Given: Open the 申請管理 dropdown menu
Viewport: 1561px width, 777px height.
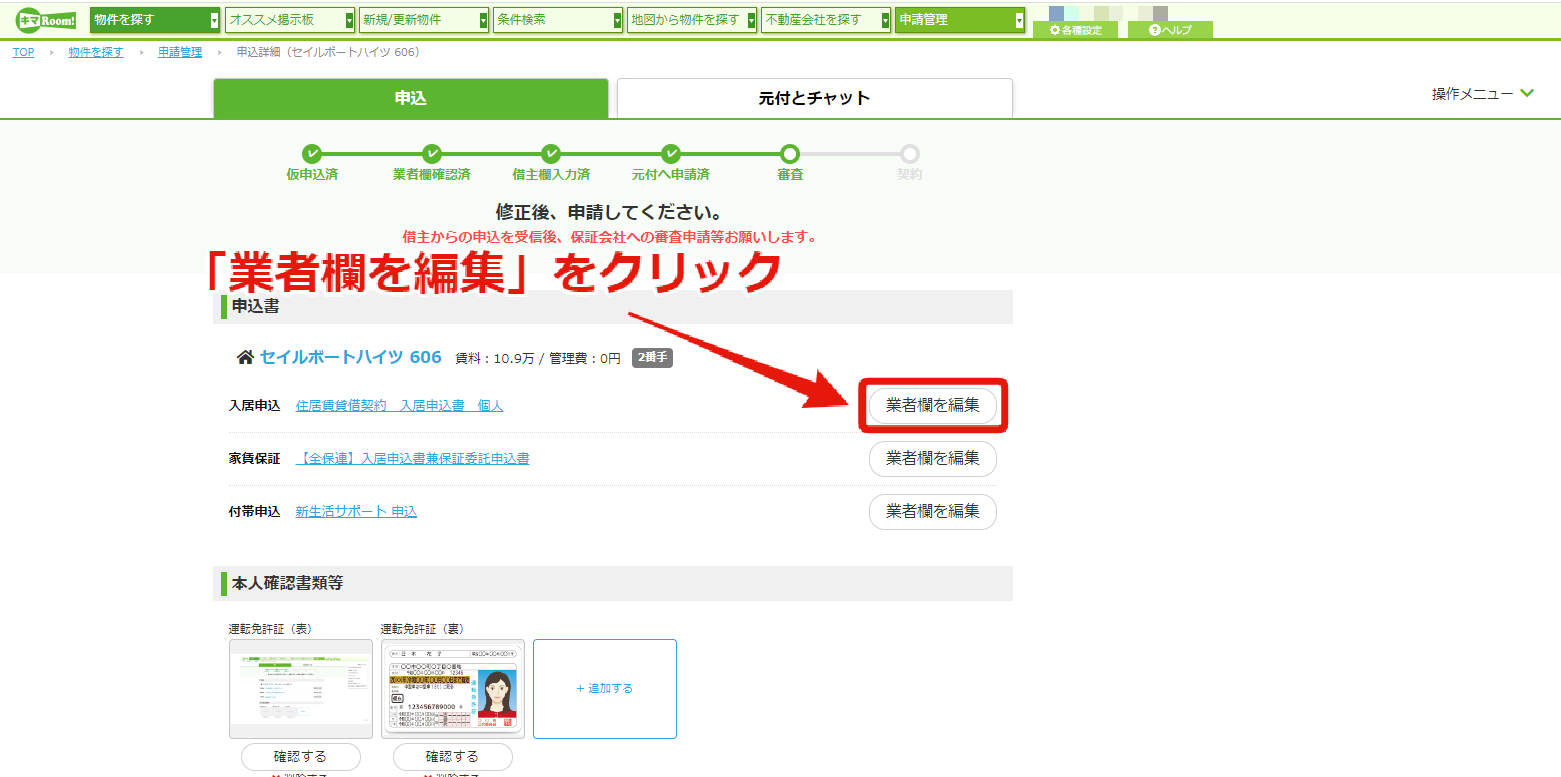Looking at the screenshot, I should coord(960,20).
